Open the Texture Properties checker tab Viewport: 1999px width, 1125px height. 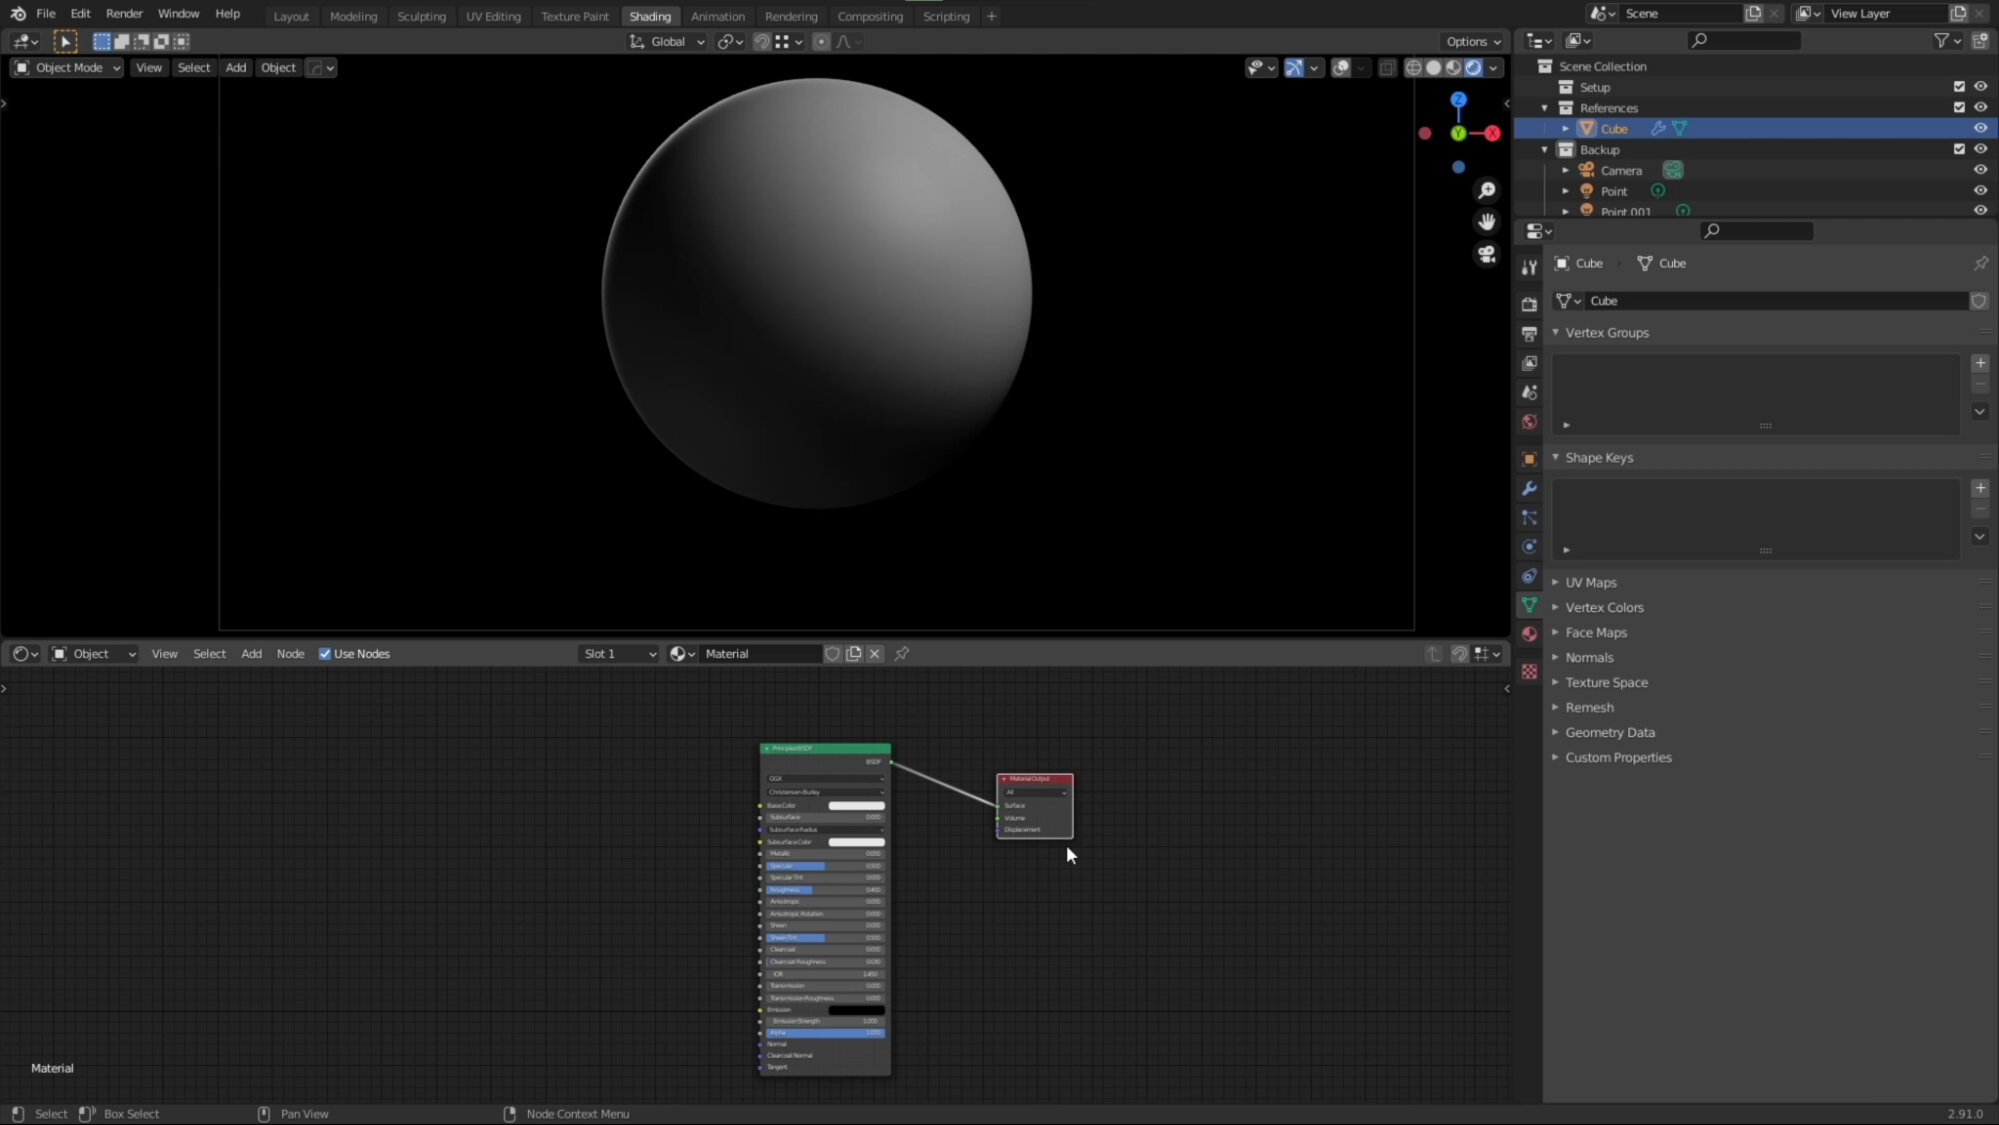(x=1529, y=672)
